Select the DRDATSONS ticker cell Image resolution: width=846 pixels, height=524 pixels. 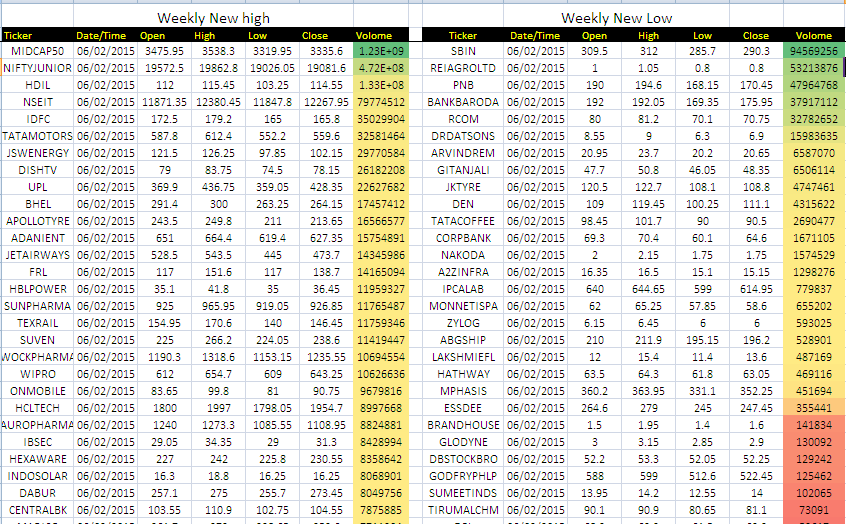point(463,136)
